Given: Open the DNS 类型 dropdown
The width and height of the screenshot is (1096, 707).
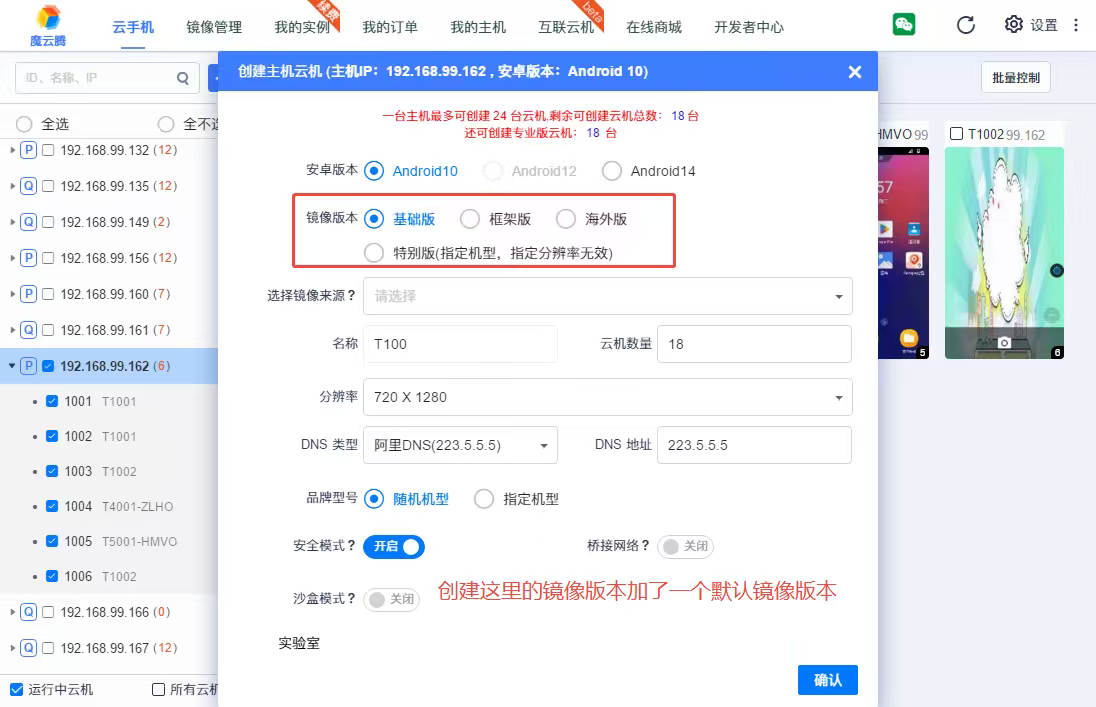Looking at the screenshot, I should 460,445.
